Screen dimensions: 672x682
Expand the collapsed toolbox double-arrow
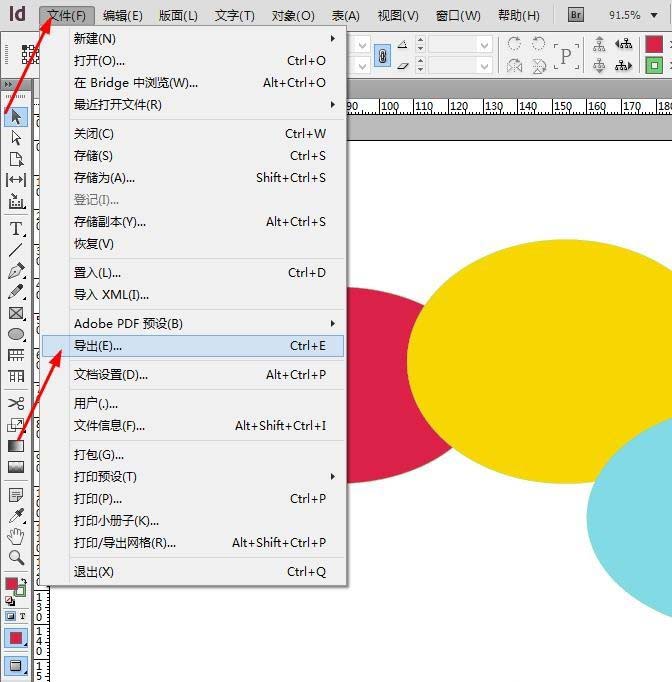pos(8,84)
